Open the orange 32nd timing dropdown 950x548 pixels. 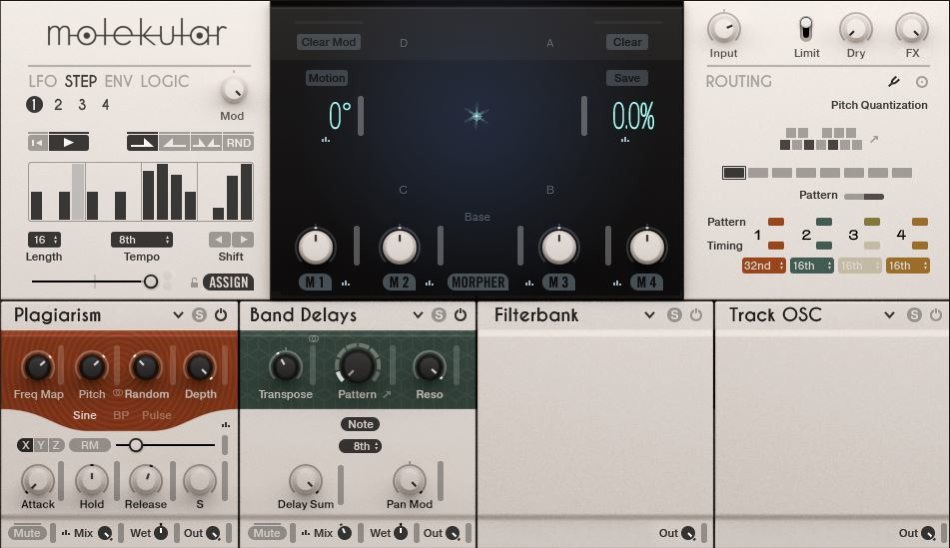tap(763, 266)
